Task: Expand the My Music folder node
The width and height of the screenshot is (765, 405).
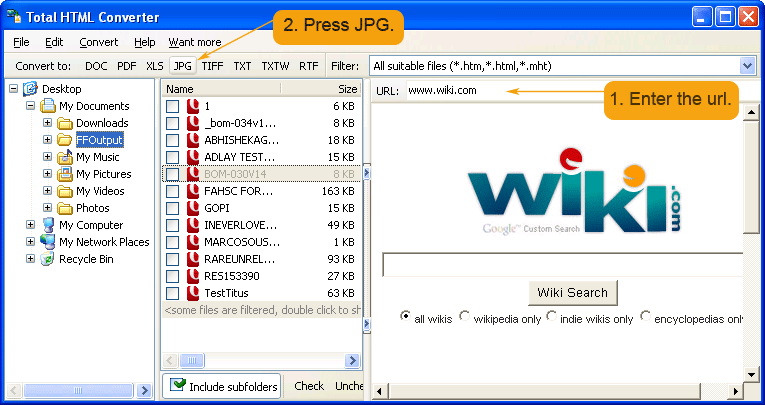Action: pos(47,157)
